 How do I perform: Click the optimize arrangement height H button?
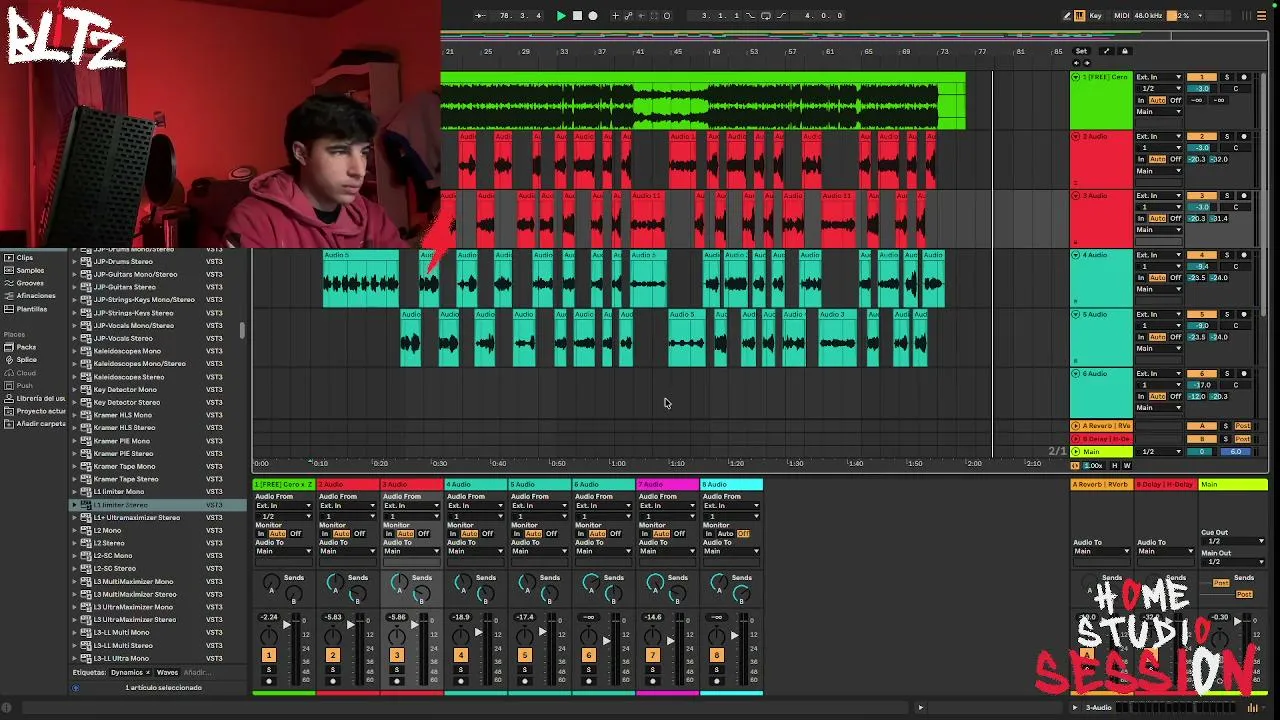pyautogui.click(x=1115, y=466)
